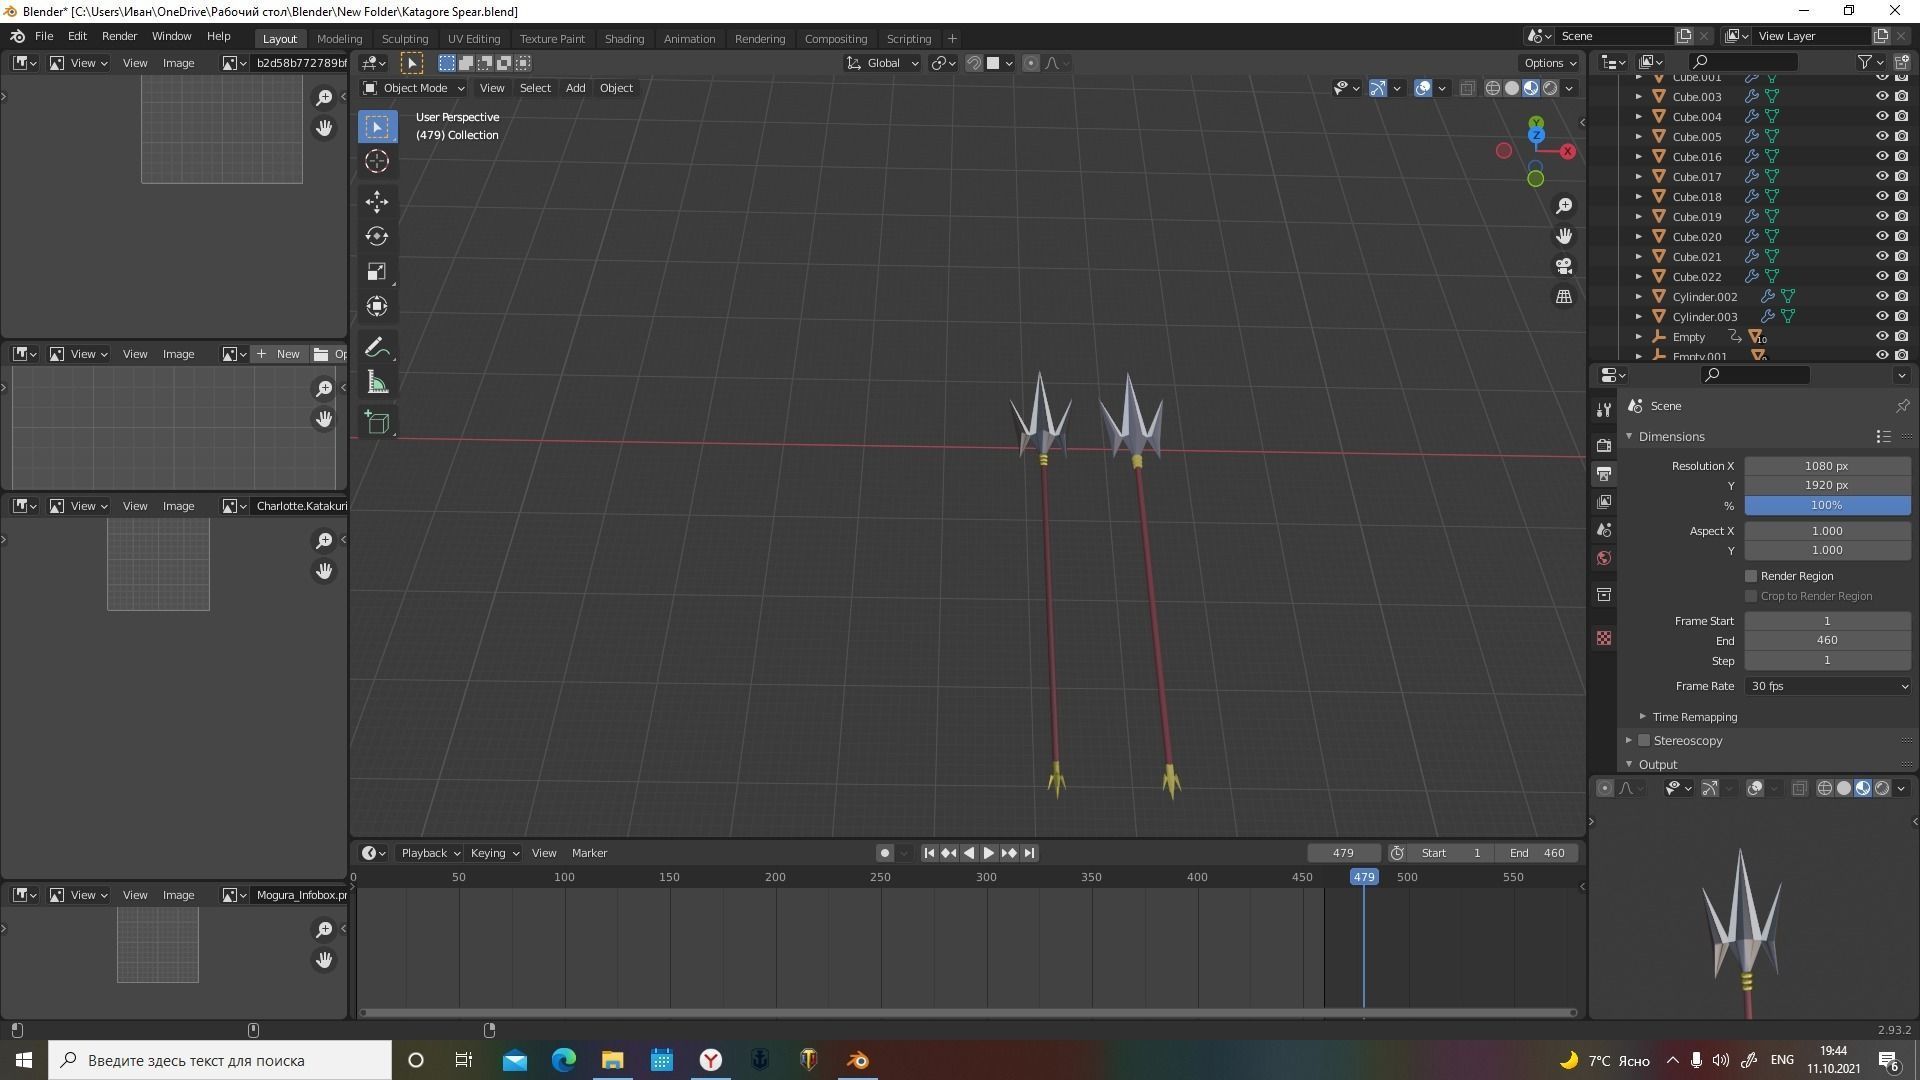The width and height of the screenshot is (1920, 1080).
Task: Select the 3D Cursor tool
Action: (x=377, y=161)
